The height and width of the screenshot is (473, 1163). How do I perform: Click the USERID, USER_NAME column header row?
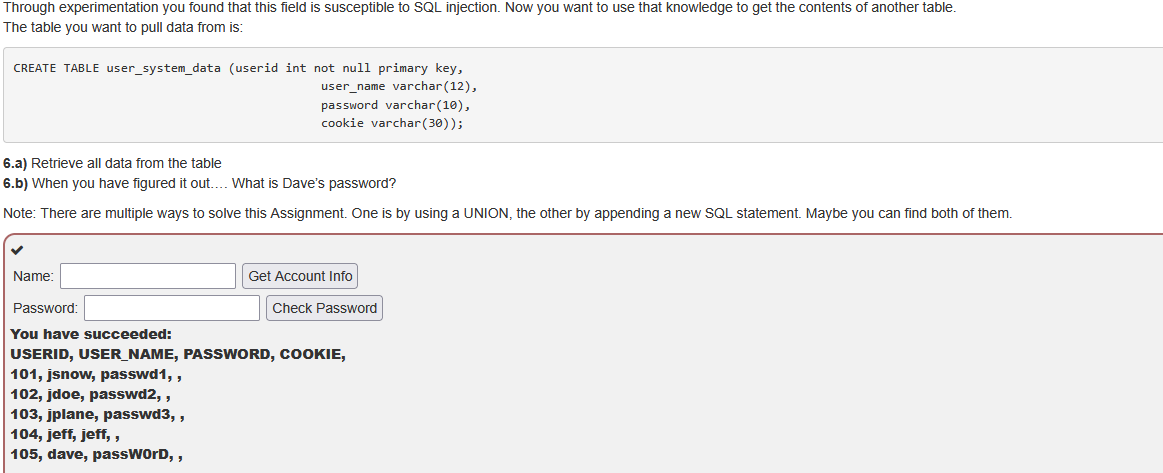[x=178, y=354]
